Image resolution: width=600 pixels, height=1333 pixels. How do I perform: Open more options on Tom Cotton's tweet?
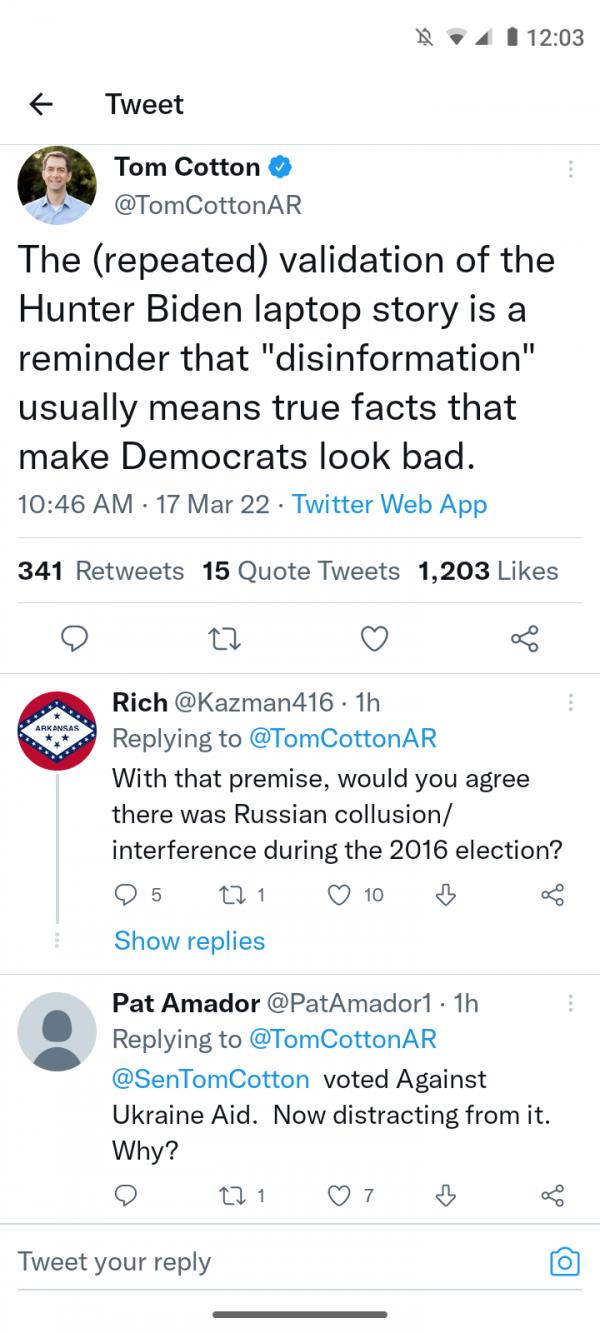571,169
